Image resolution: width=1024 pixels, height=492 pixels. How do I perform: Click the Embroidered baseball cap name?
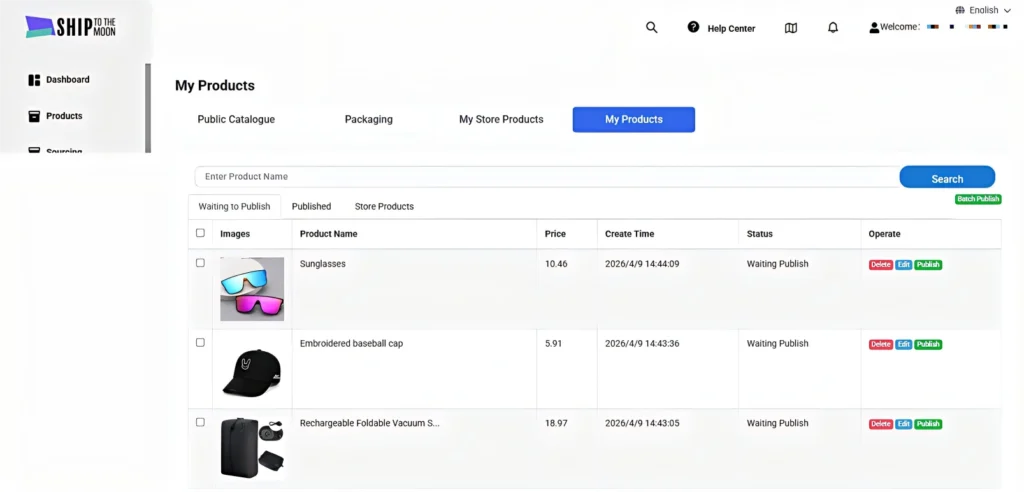tap(351, 344)
